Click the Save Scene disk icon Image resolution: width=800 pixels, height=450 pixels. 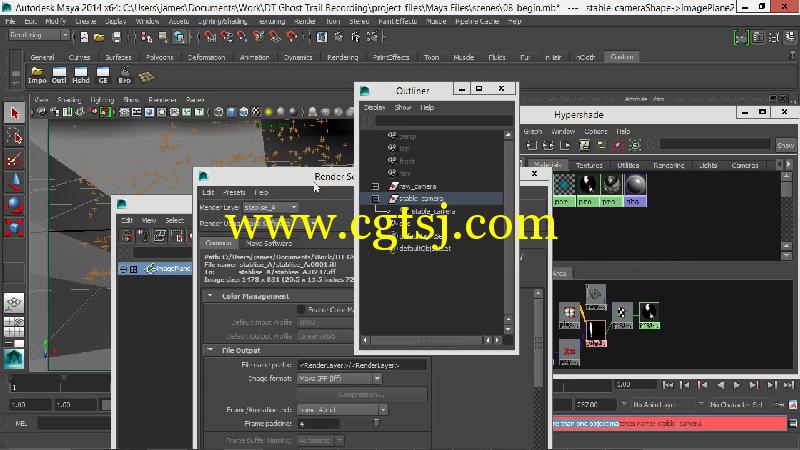[116, 37]
